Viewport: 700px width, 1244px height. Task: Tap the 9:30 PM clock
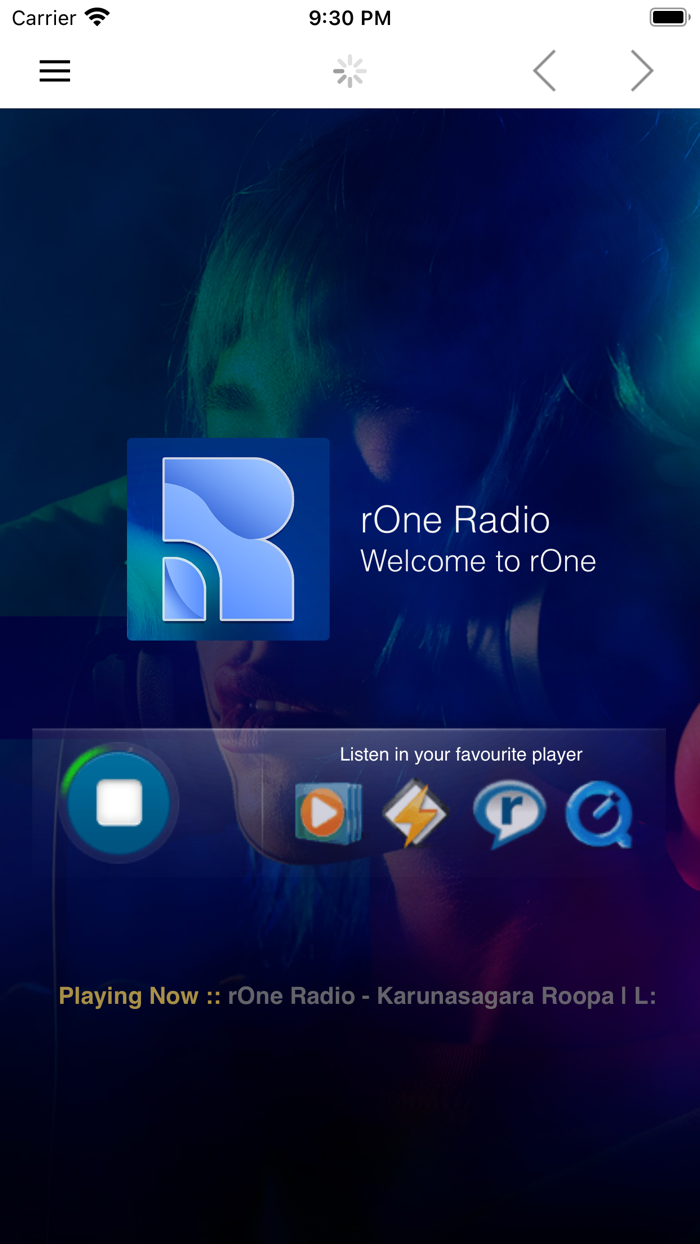click(x=350, y=18)
